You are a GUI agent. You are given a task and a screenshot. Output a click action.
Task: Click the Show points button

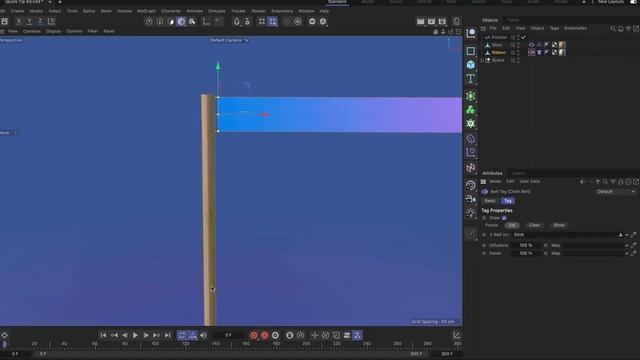click(559, 225)
